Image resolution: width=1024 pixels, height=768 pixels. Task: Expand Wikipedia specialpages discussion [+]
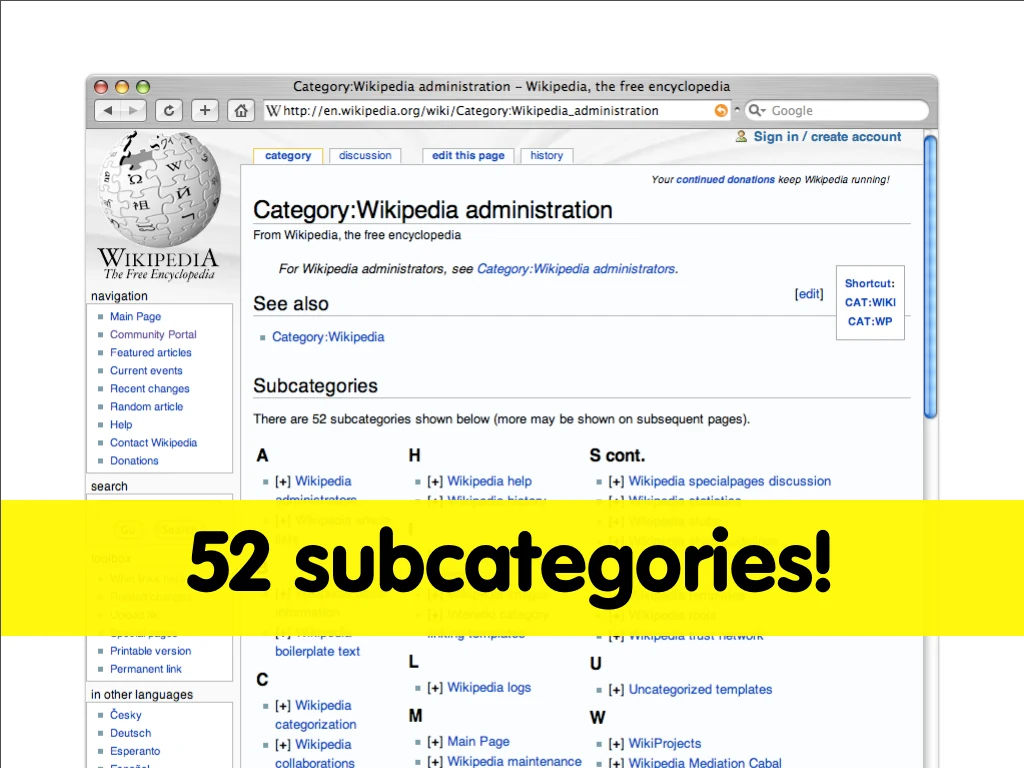point(616,481)
